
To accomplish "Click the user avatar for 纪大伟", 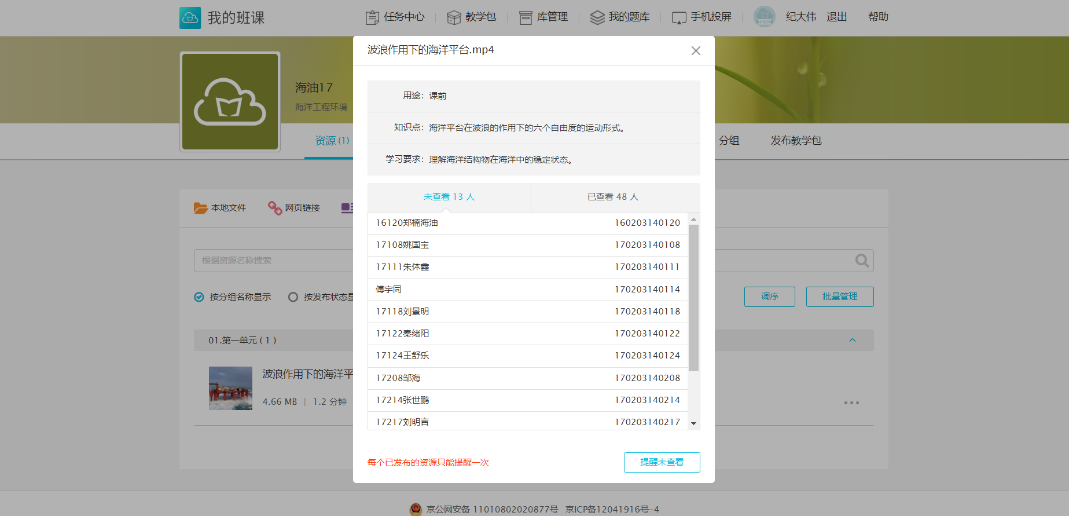I will (764, 17).
